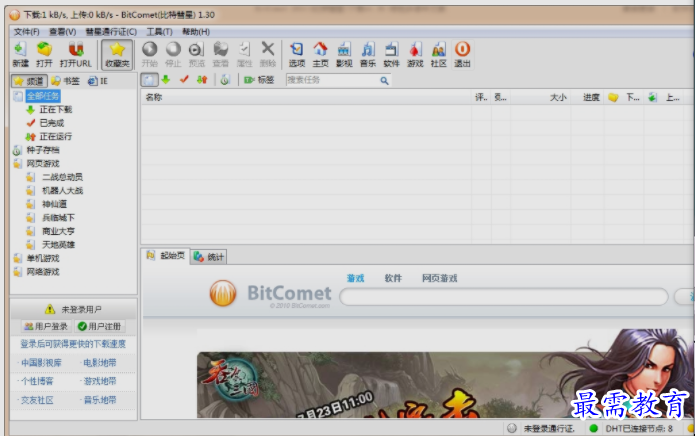Click the 主页 (Home) house icon
695x436 pixels.
[320, 54]
